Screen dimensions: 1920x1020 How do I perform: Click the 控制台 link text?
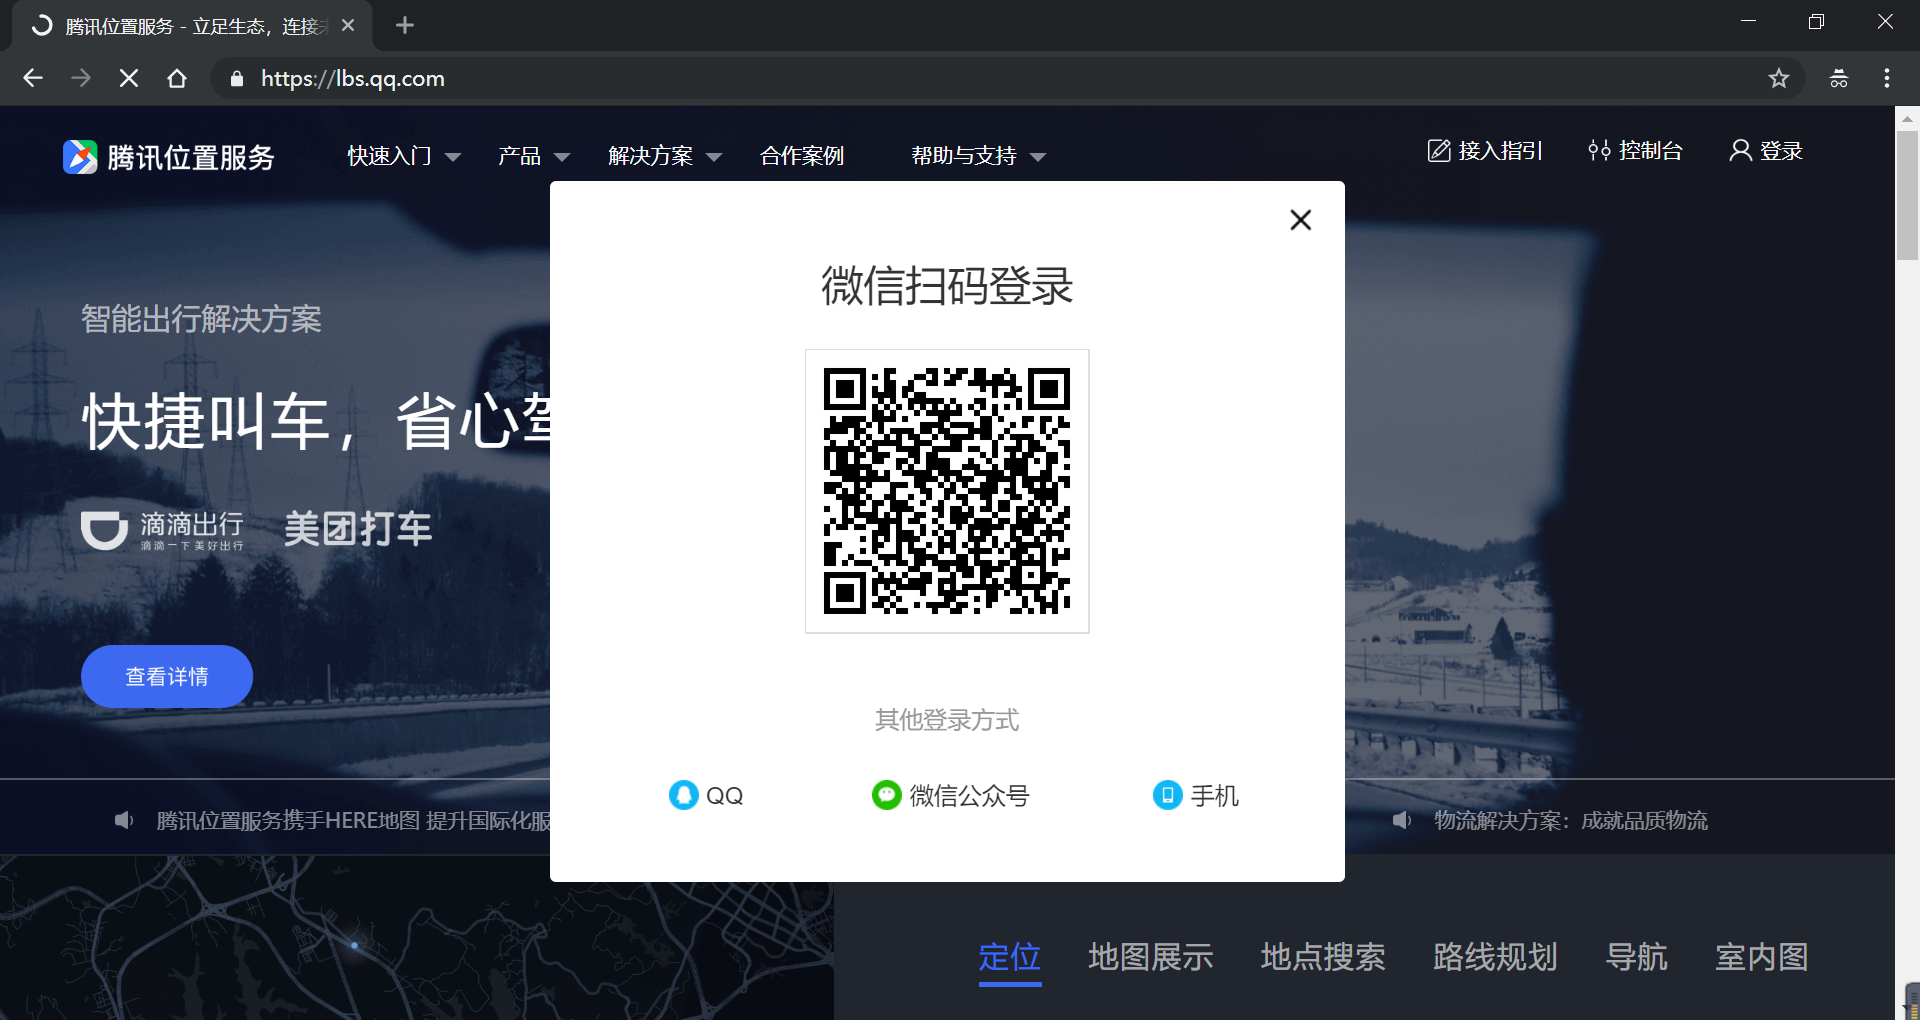click(1651, 151)
